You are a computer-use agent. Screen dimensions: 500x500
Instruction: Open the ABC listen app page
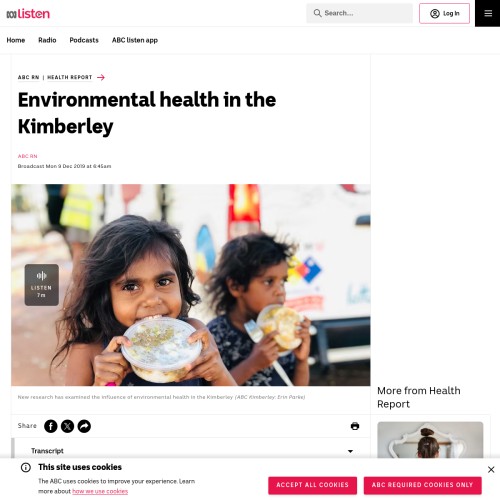(135, 40)
